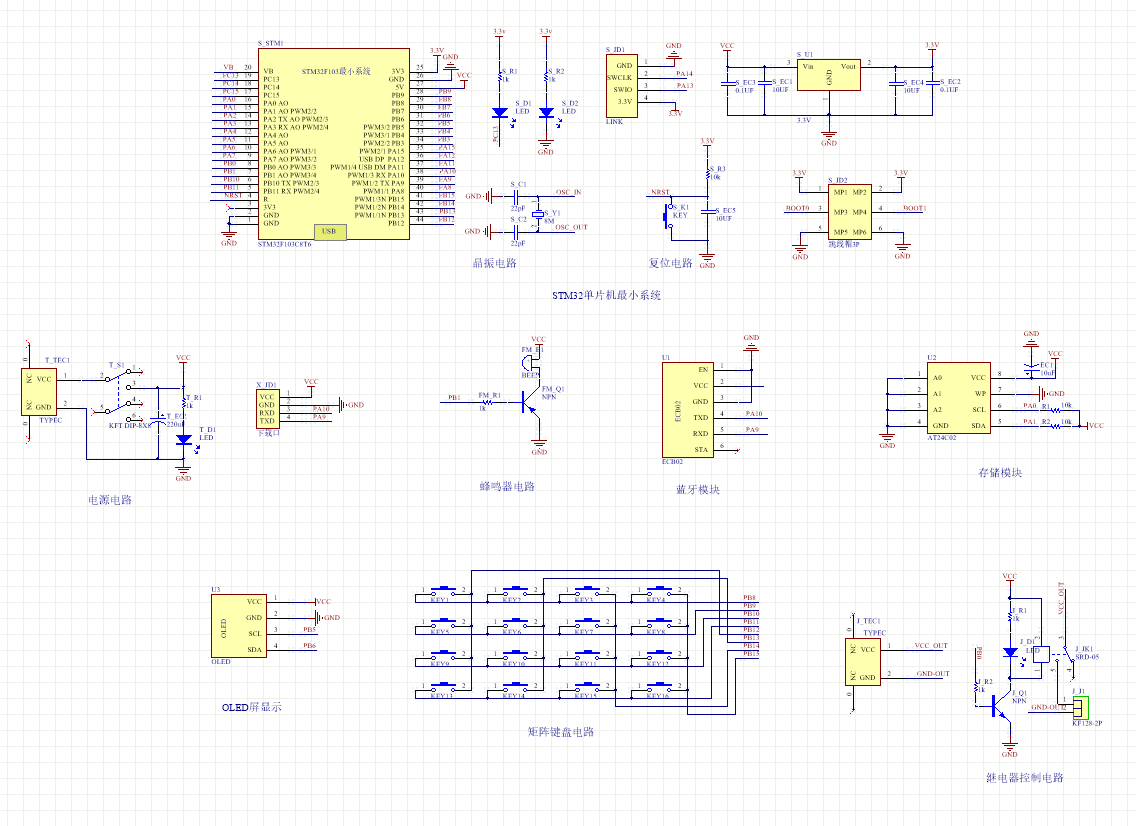
Task: Select capacitor S_EC2 0.1UF
Action: coord(932,85)
